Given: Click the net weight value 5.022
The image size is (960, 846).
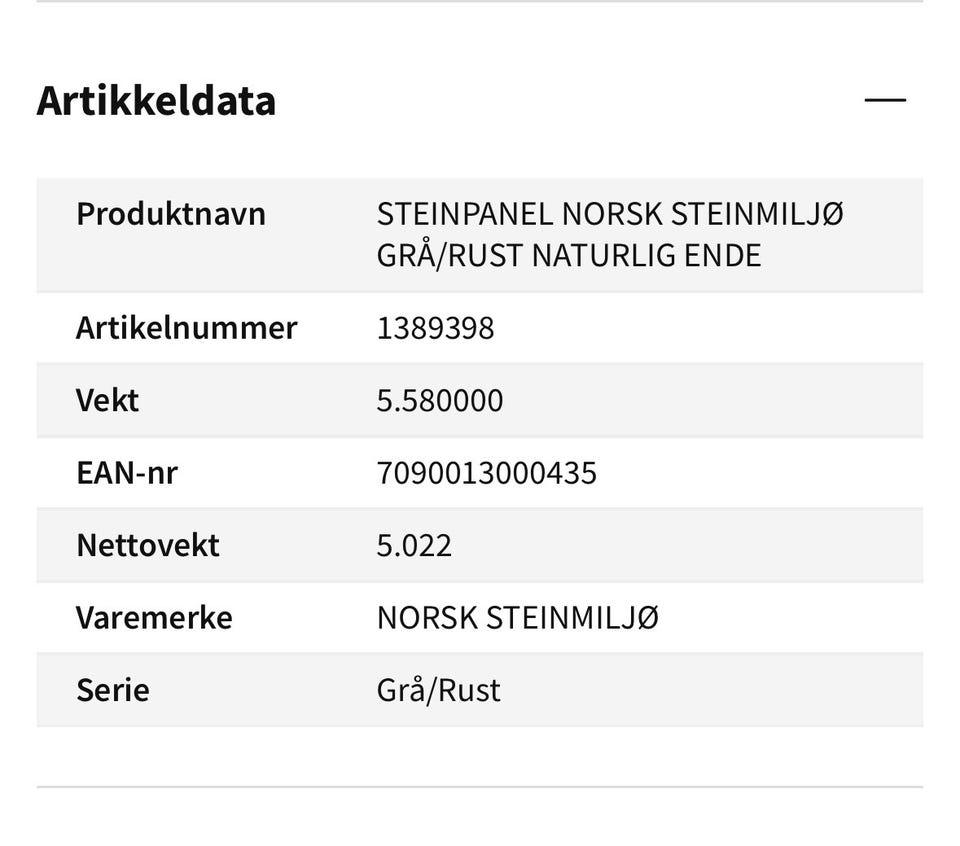Looking at the screenshot, I should click(414, 545).
